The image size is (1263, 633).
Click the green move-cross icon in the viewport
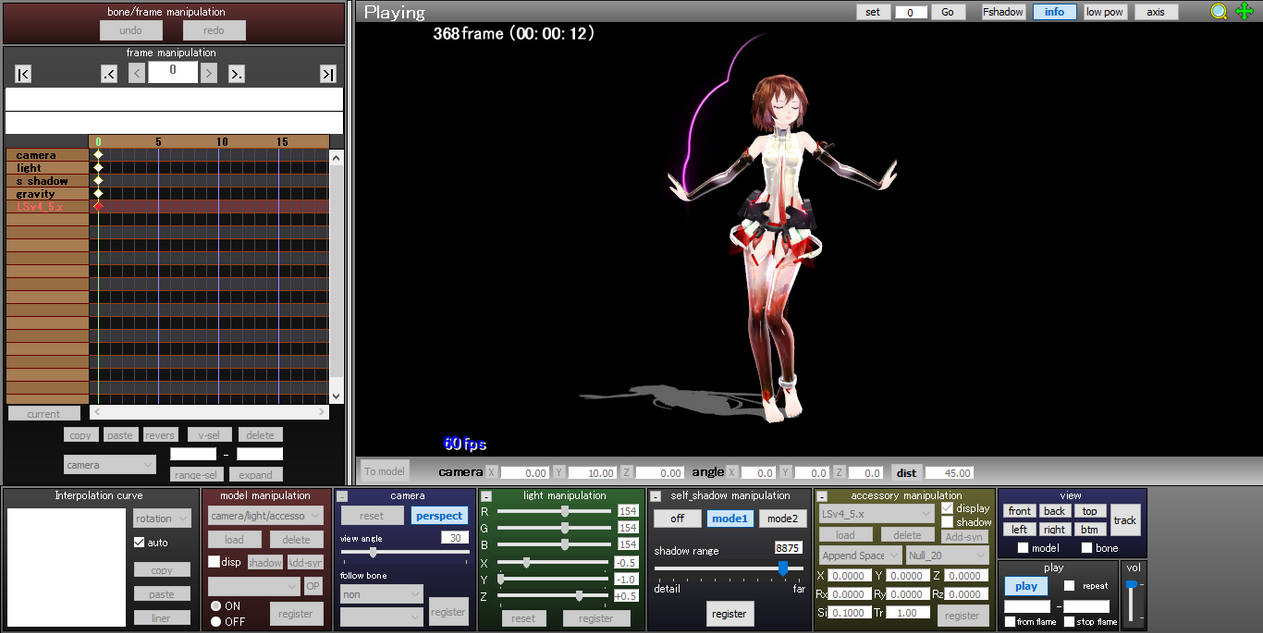pyautogui.click(x=1244, y=12)
